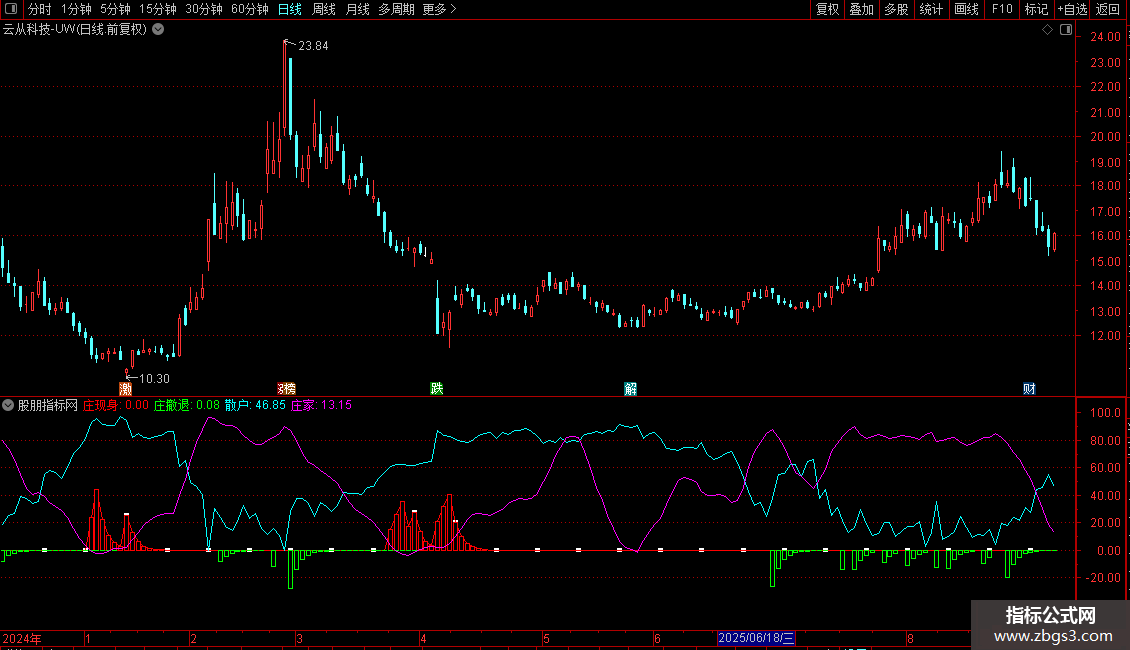1130x650 pixels.
Task: Select the 庄家: 13.15 indicator value
Action: 321,405
